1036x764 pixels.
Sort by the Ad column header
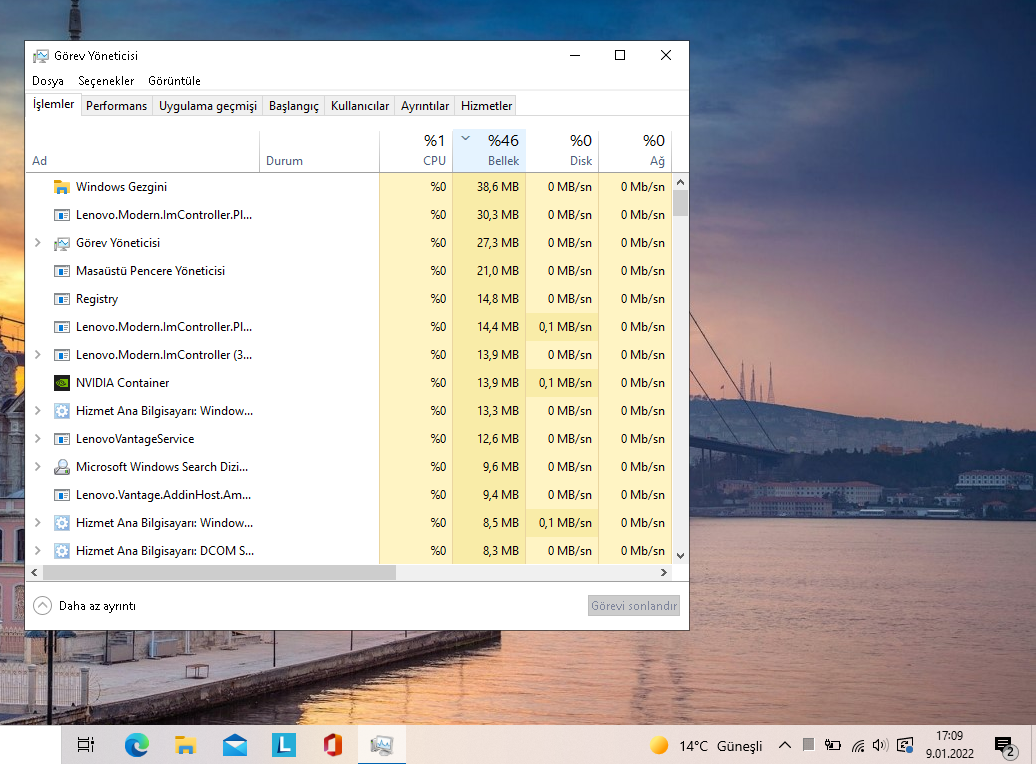[143, 151]
